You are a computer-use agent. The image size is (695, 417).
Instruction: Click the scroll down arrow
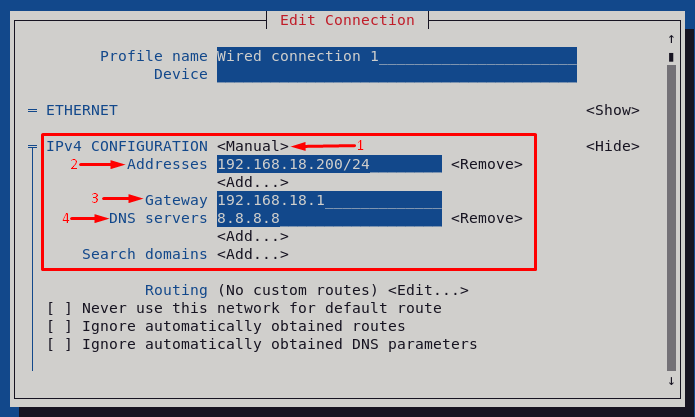671,381
